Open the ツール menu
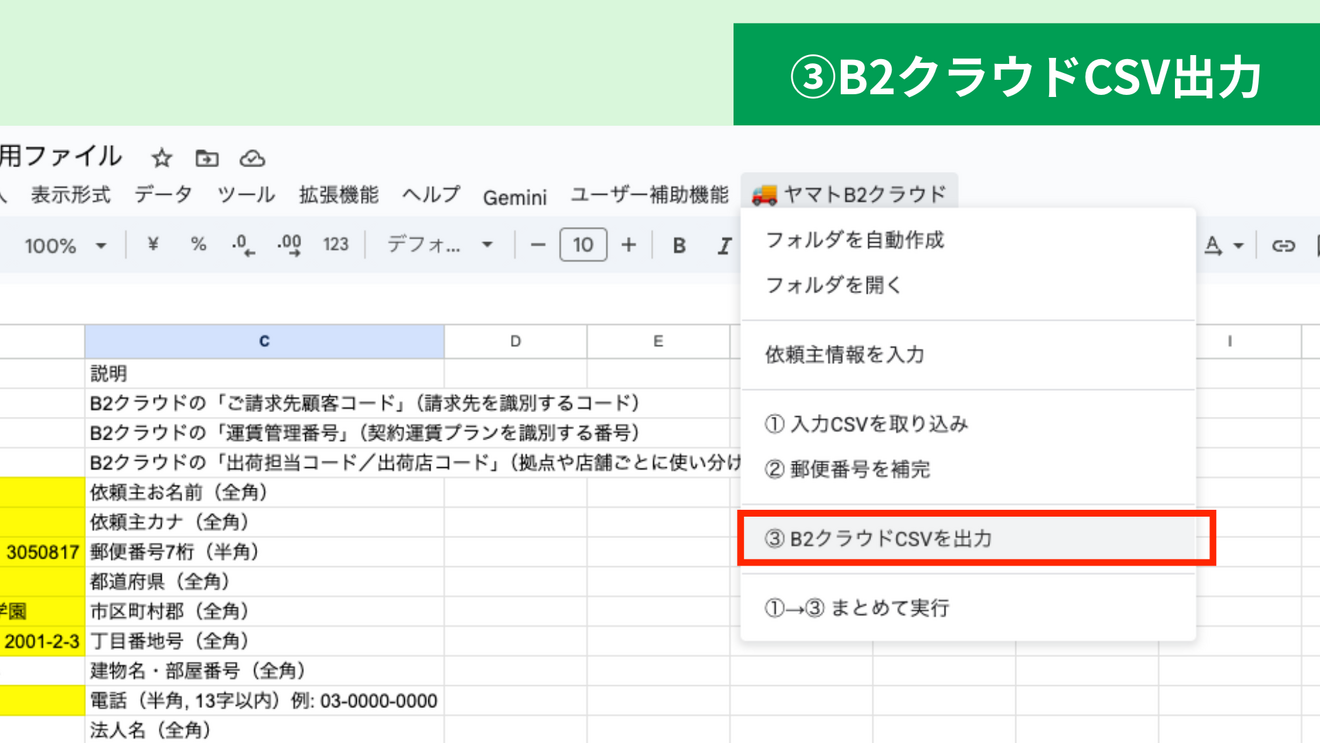This screenshot has width=1320, height=743. (245, 195)
